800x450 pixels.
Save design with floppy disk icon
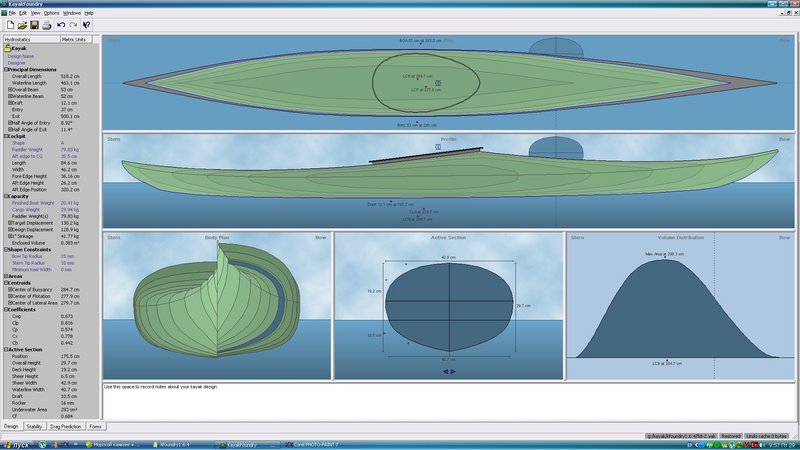pos(34,24)
